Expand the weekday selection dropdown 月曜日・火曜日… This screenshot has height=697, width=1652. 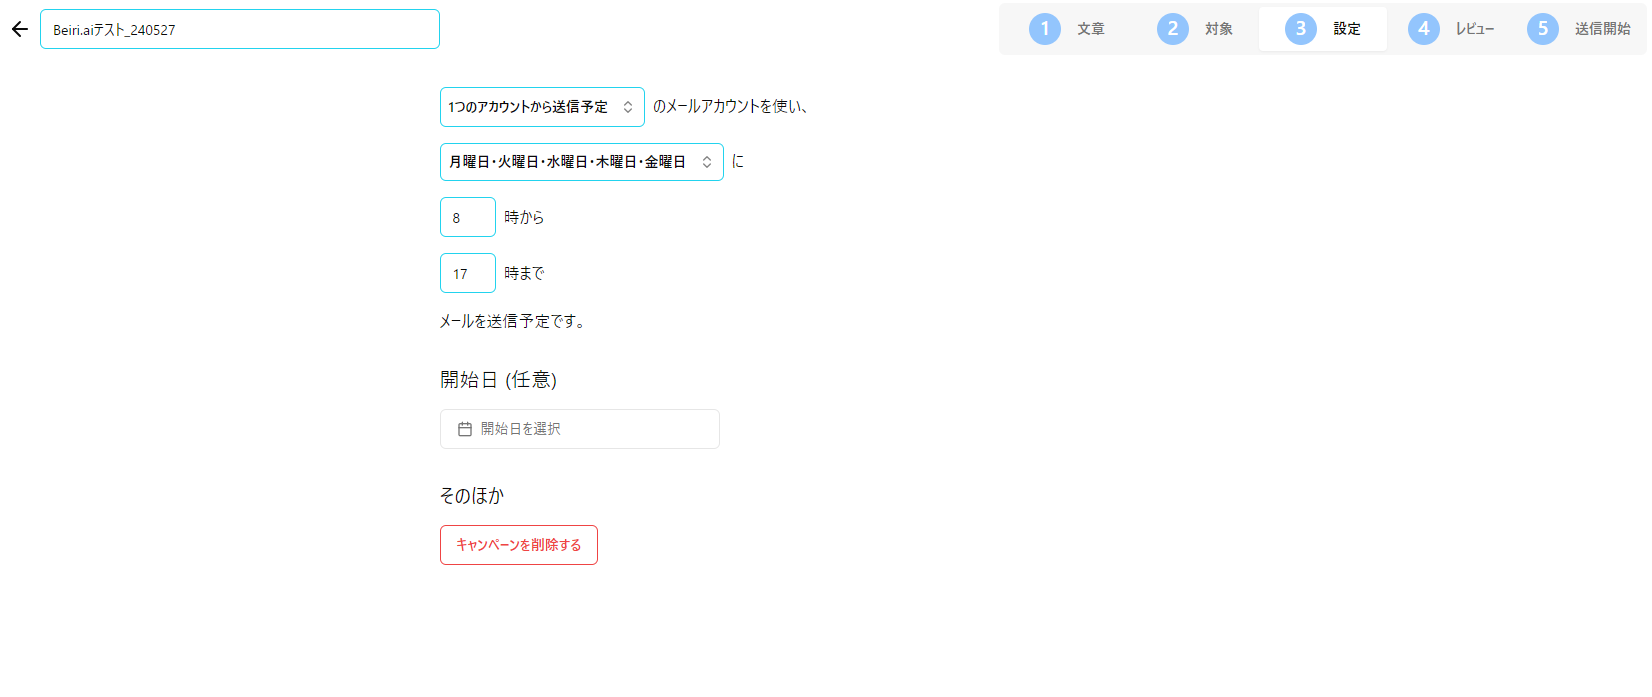coord(568,162)
